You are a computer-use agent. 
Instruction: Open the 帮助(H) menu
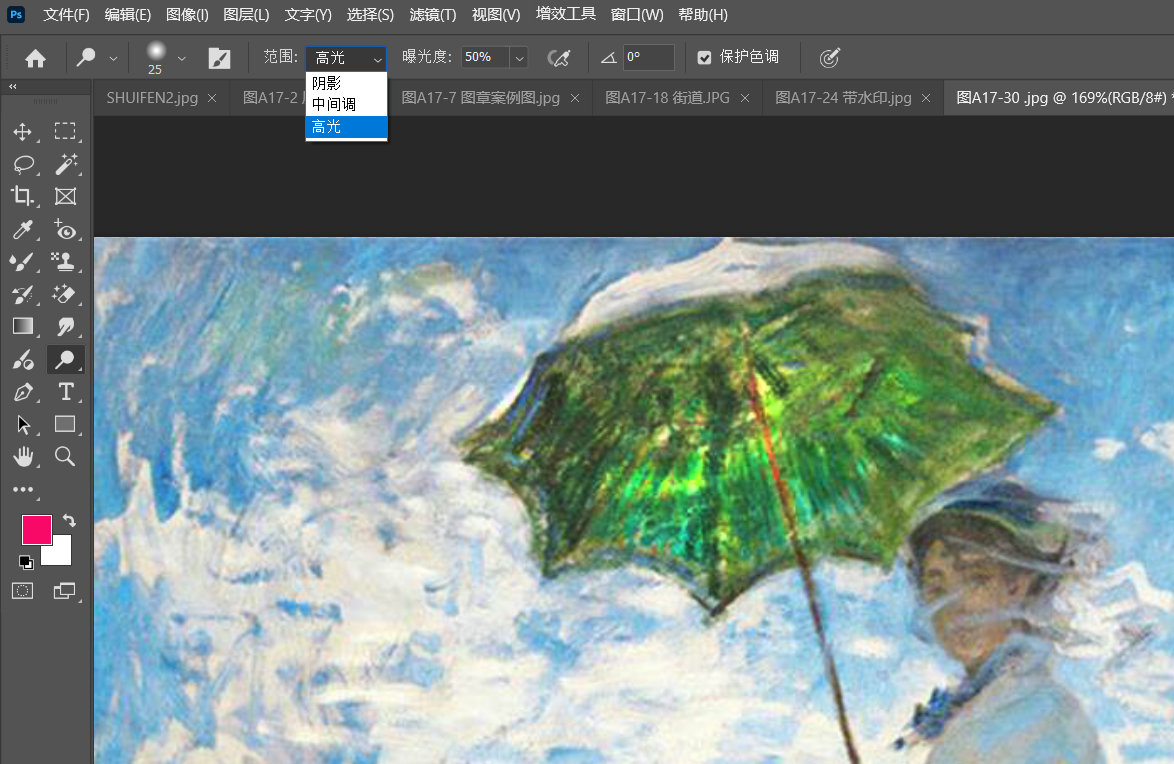(x=702, y=15)
